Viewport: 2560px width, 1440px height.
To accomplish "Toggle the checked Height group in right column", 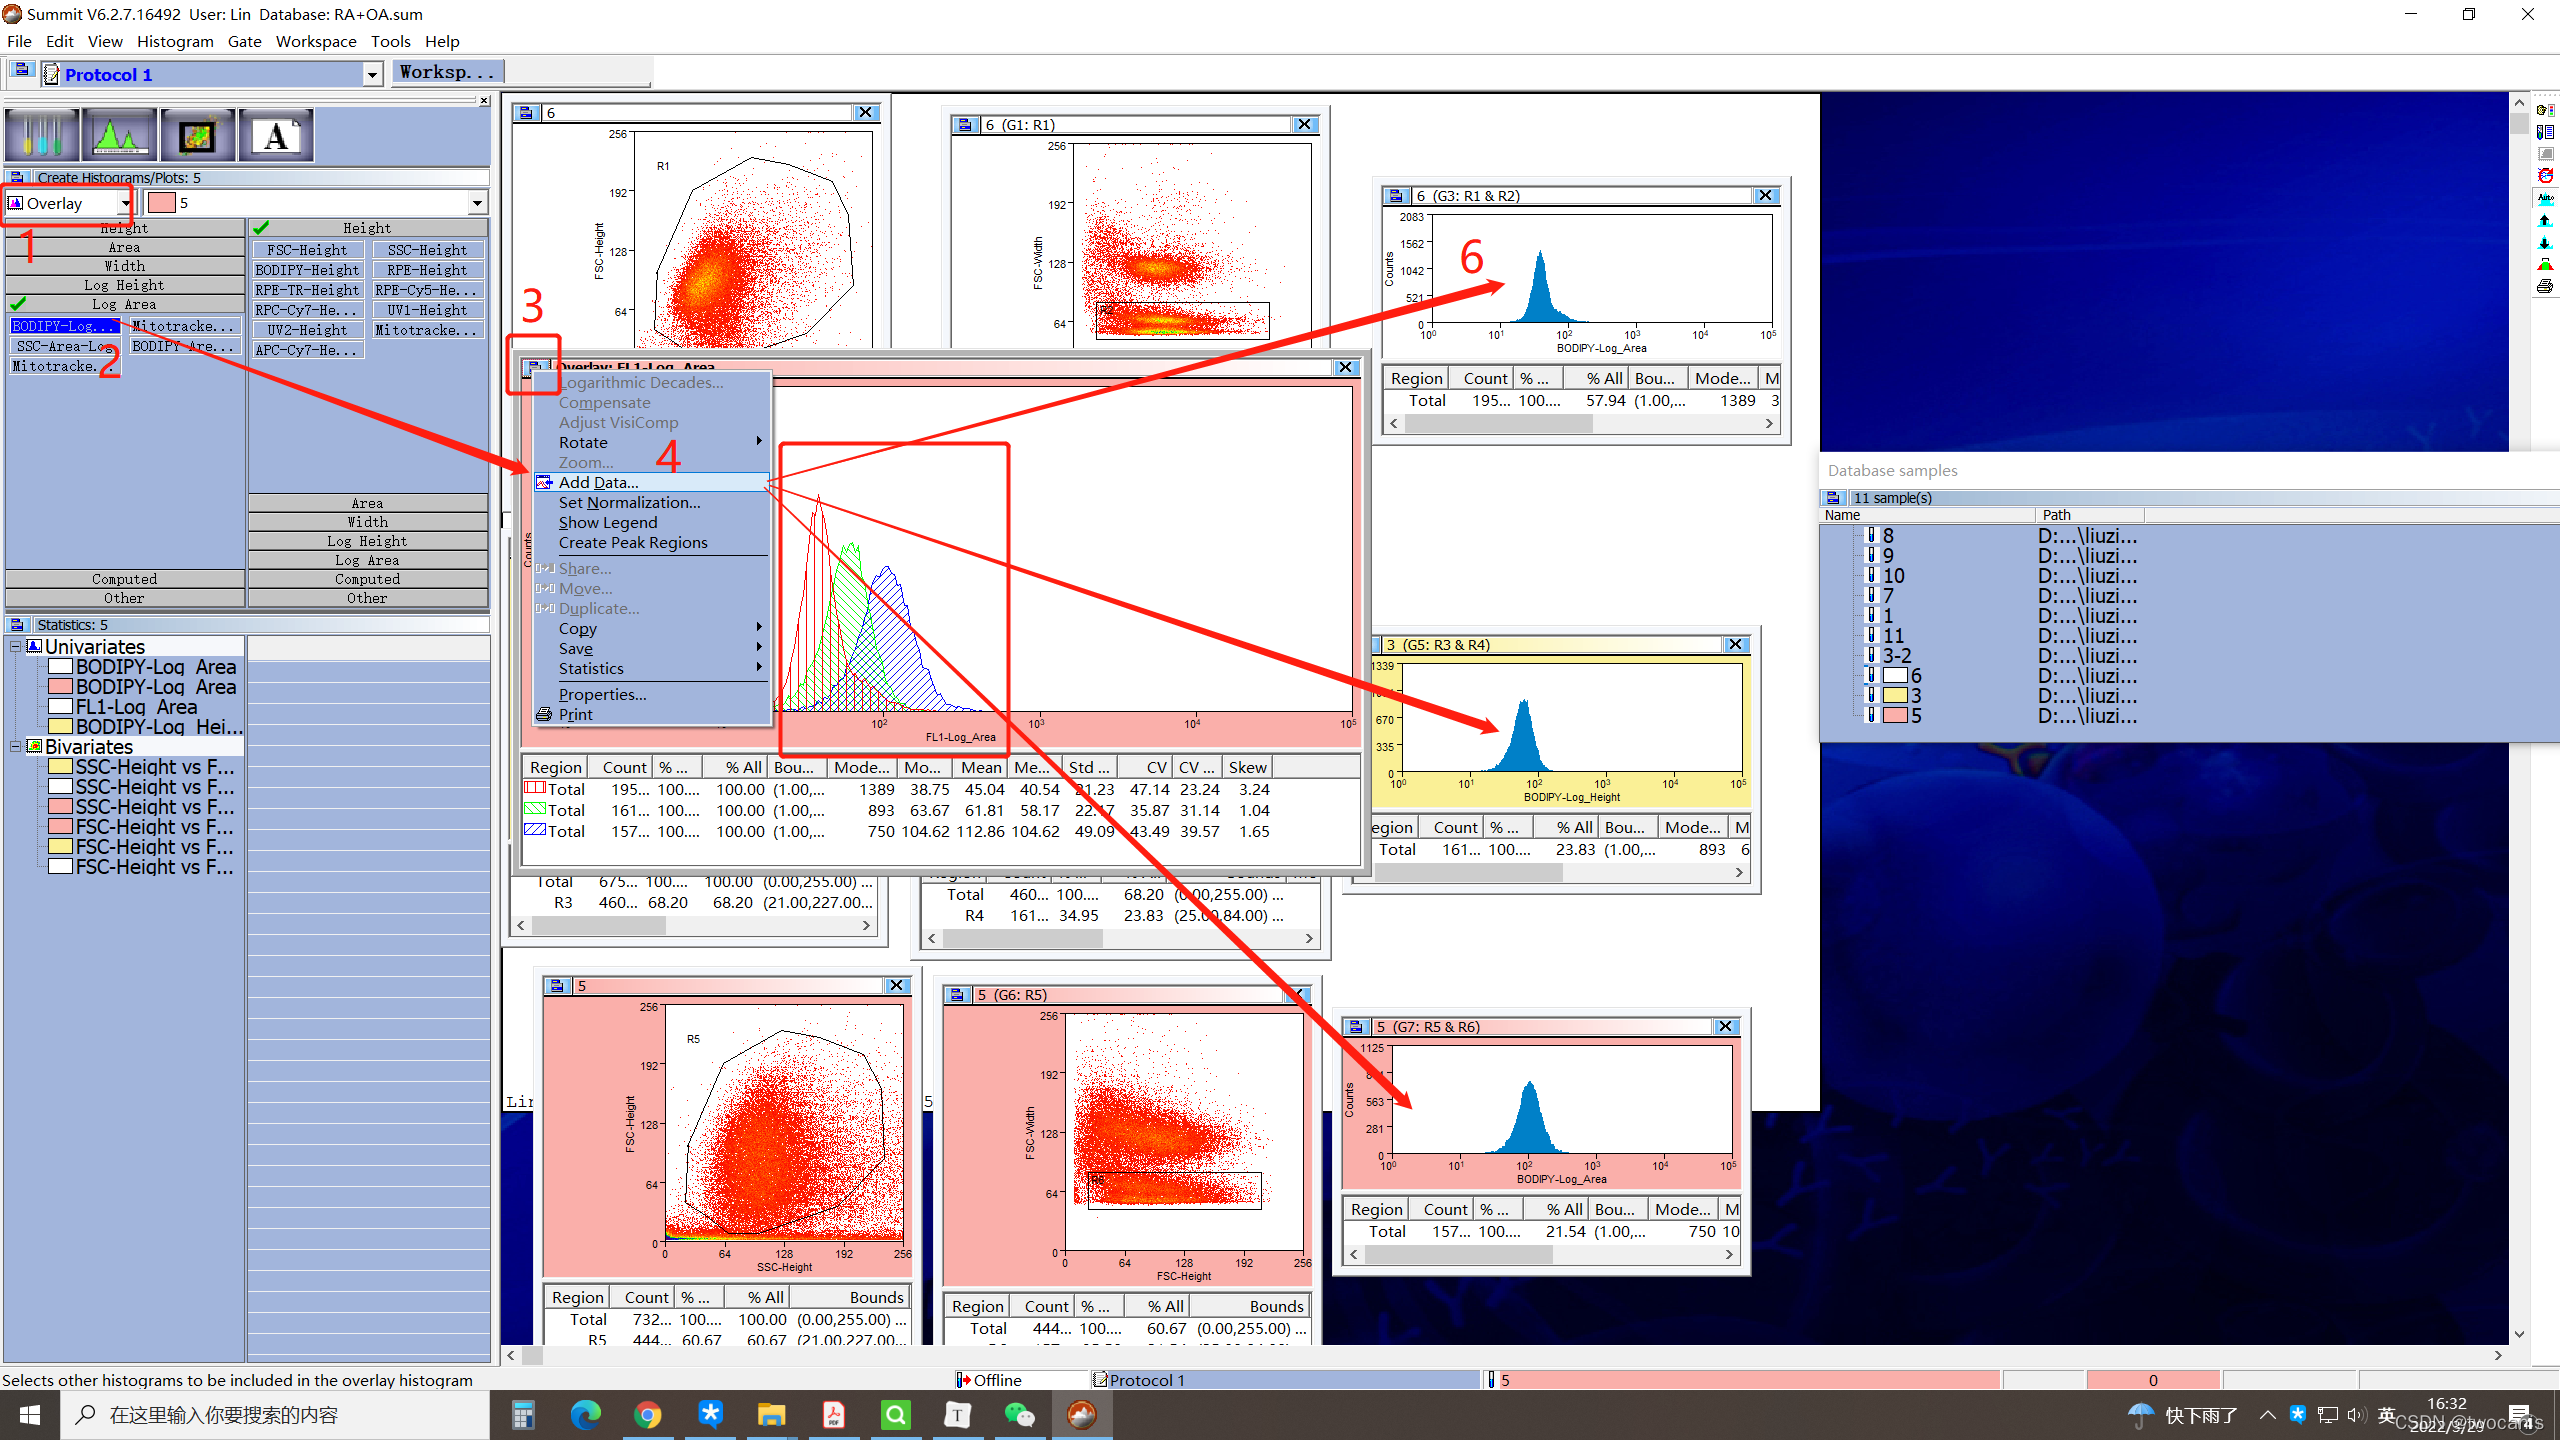I will click(367, 228).
